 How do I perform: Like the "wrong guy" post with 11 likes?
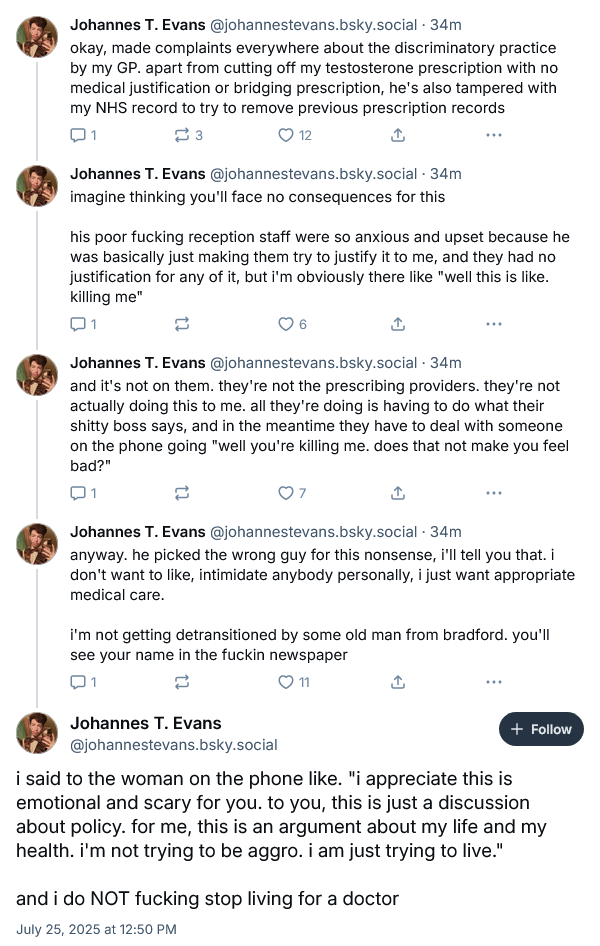pos(287,682)
